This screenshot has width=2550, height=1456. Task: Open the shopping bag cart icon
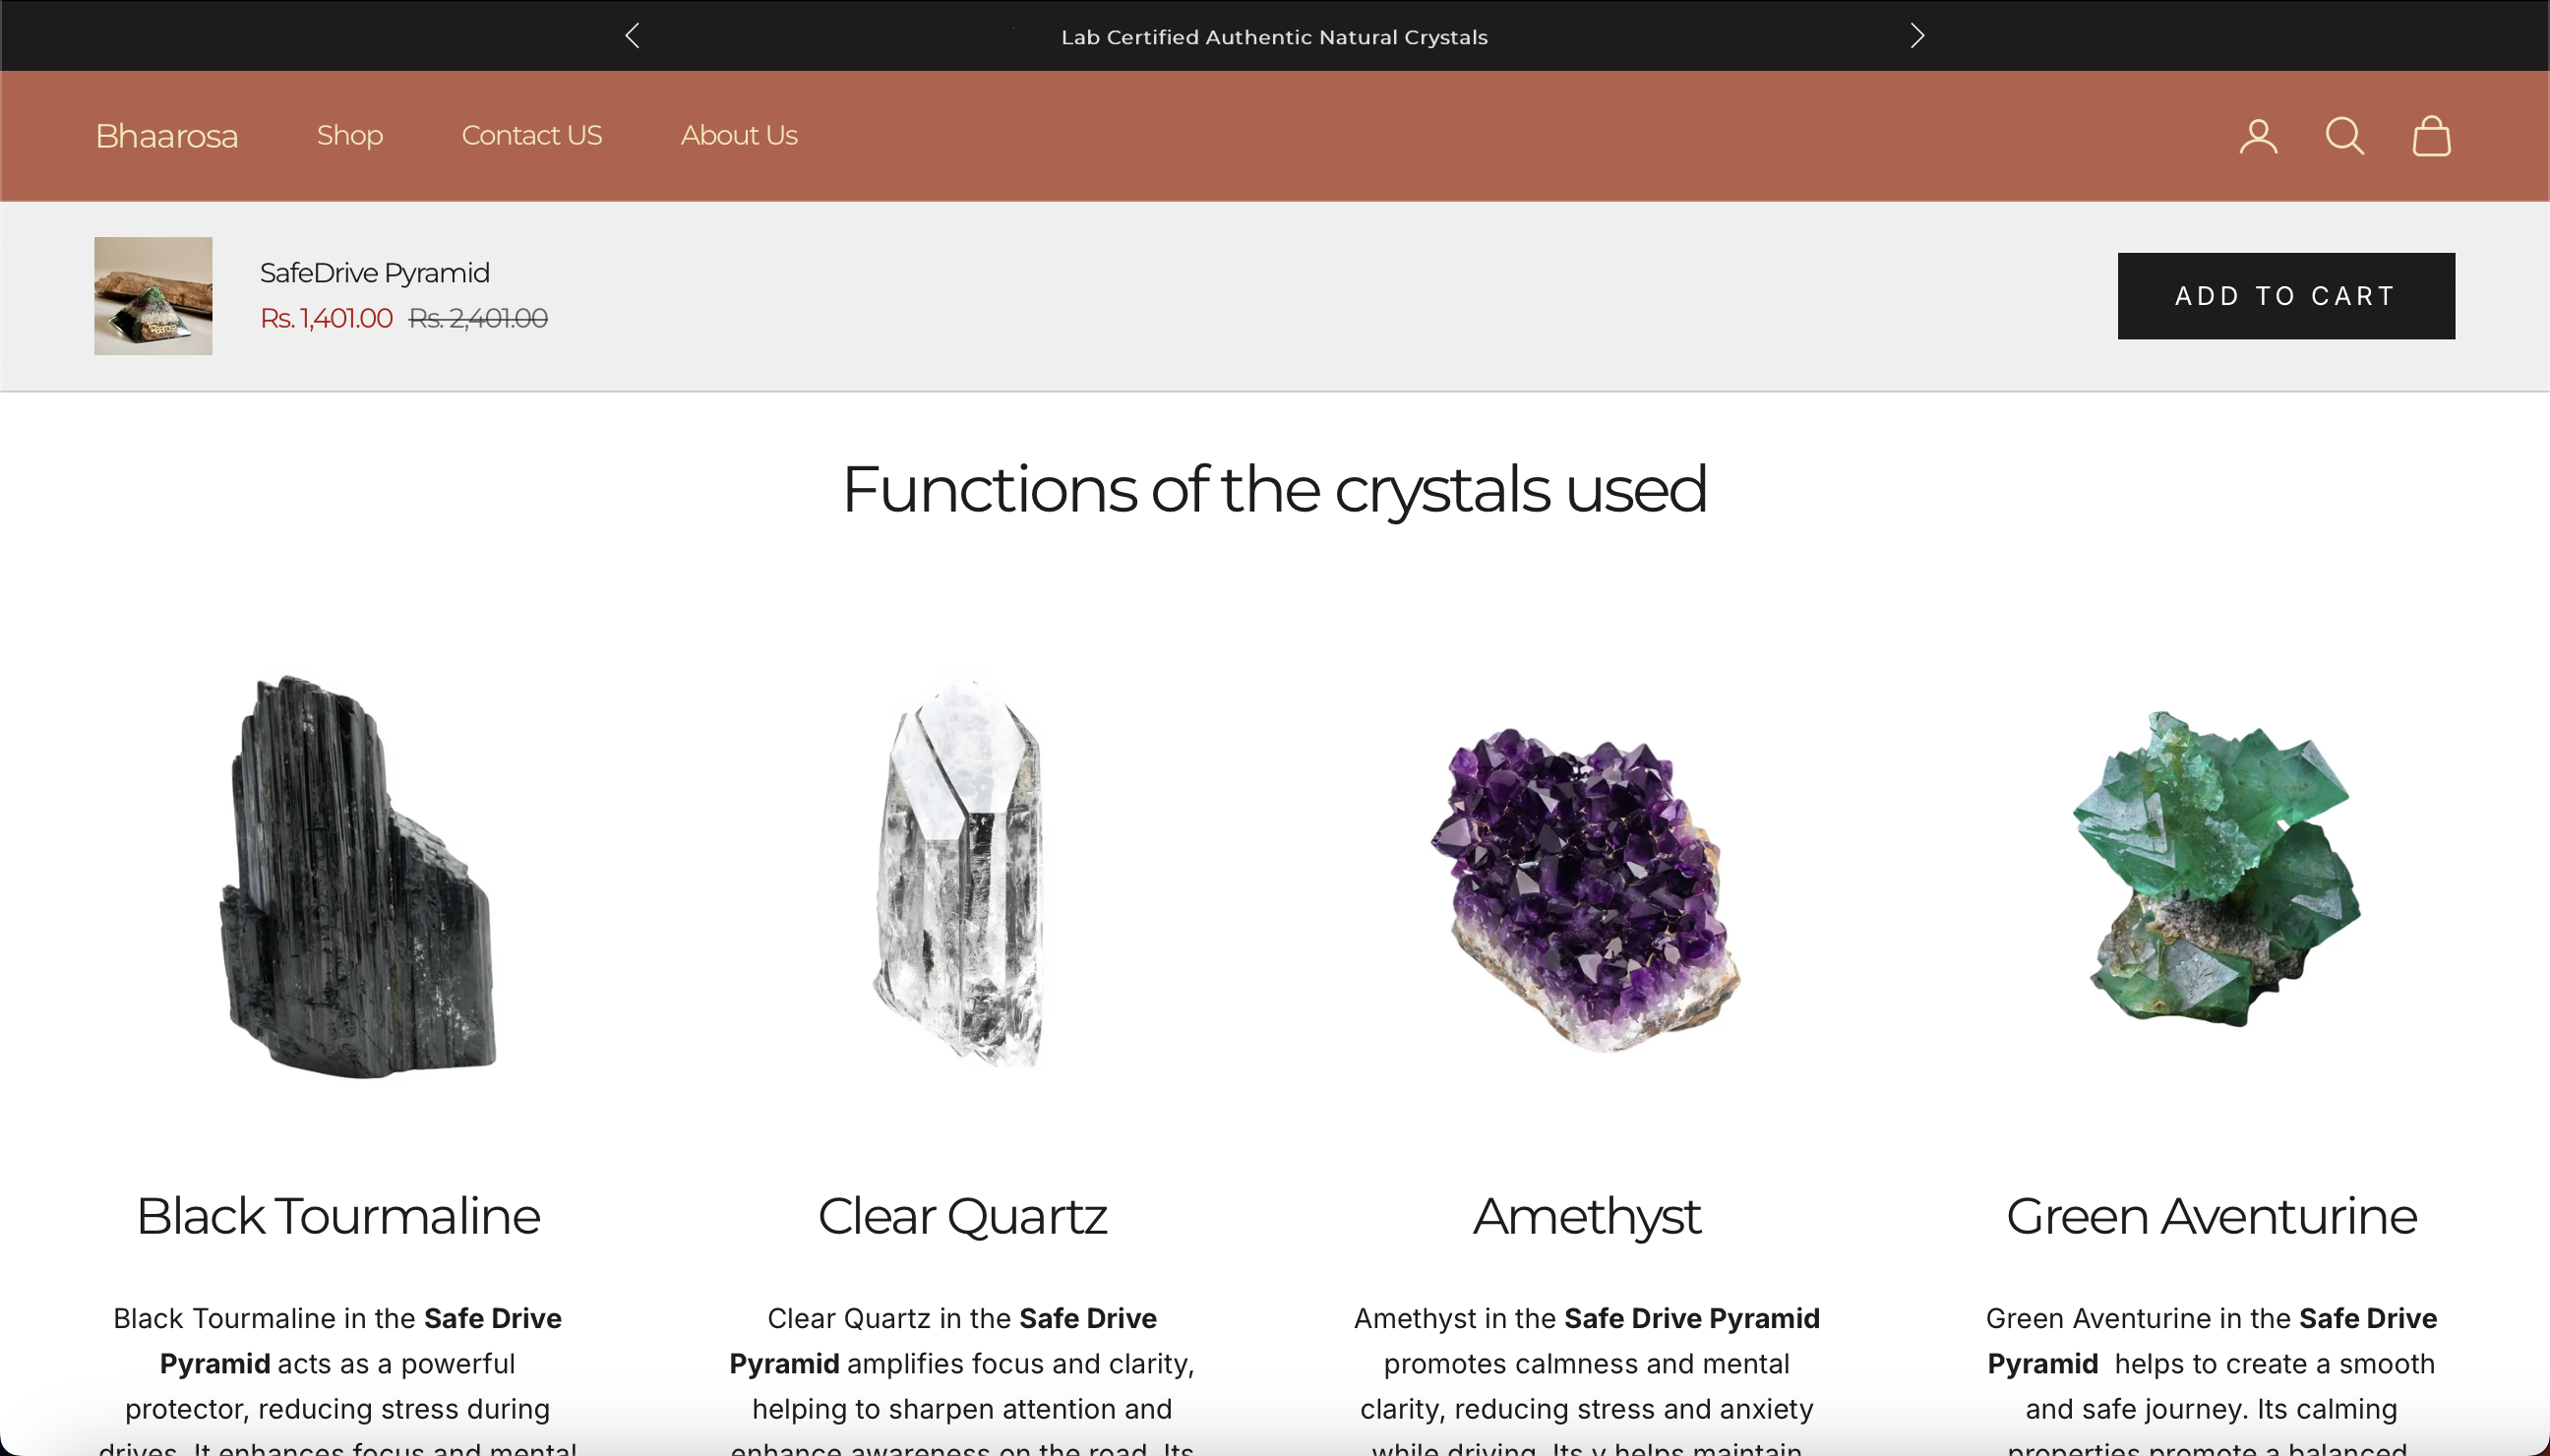[x=2431, y=136]
